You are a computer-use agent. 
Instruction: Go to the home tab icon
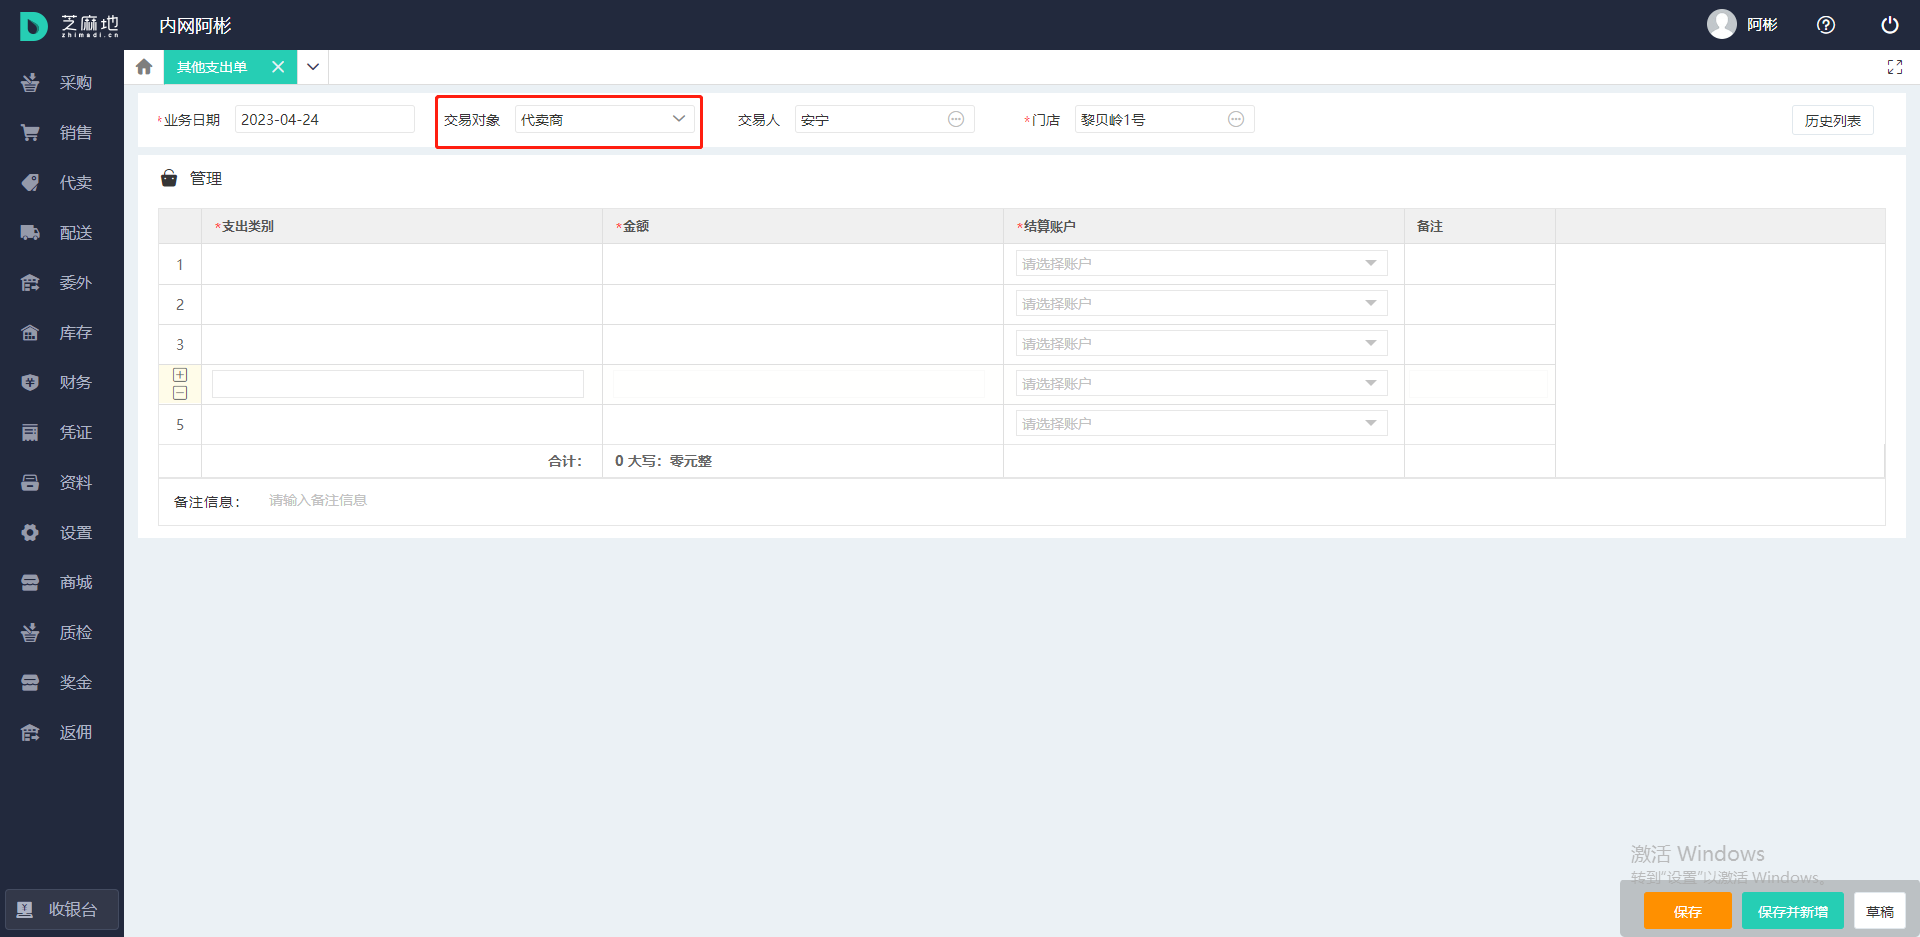pyautogui.click(x=144, y=67)
